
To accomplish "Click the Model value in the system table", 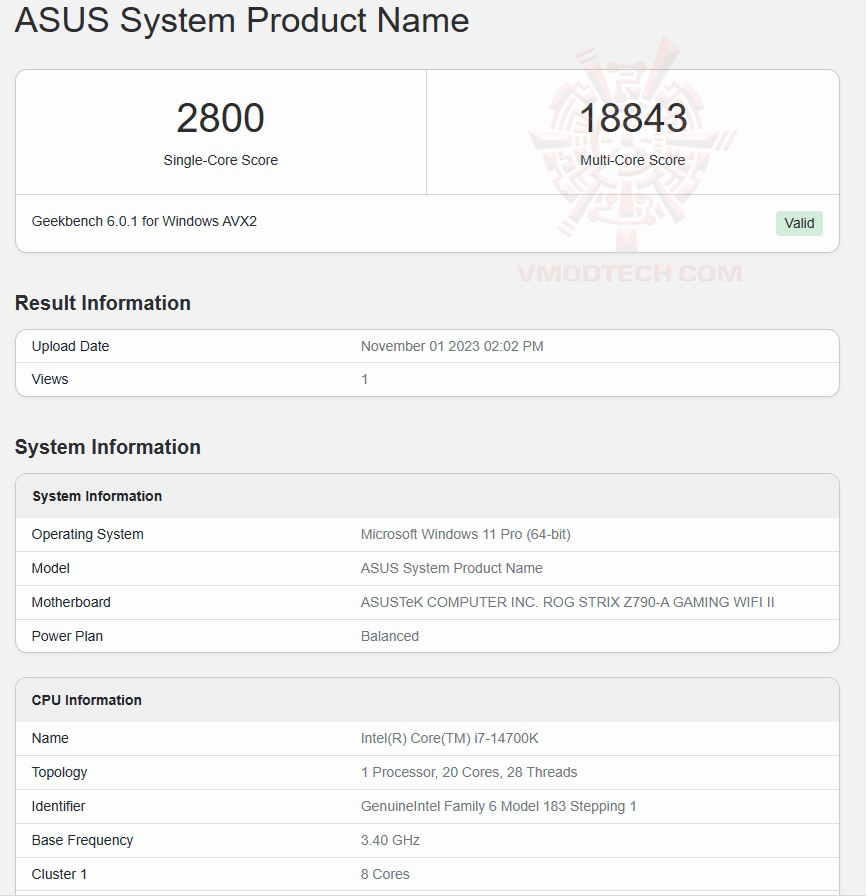I will pyautogui.click(x=451, y=568).
